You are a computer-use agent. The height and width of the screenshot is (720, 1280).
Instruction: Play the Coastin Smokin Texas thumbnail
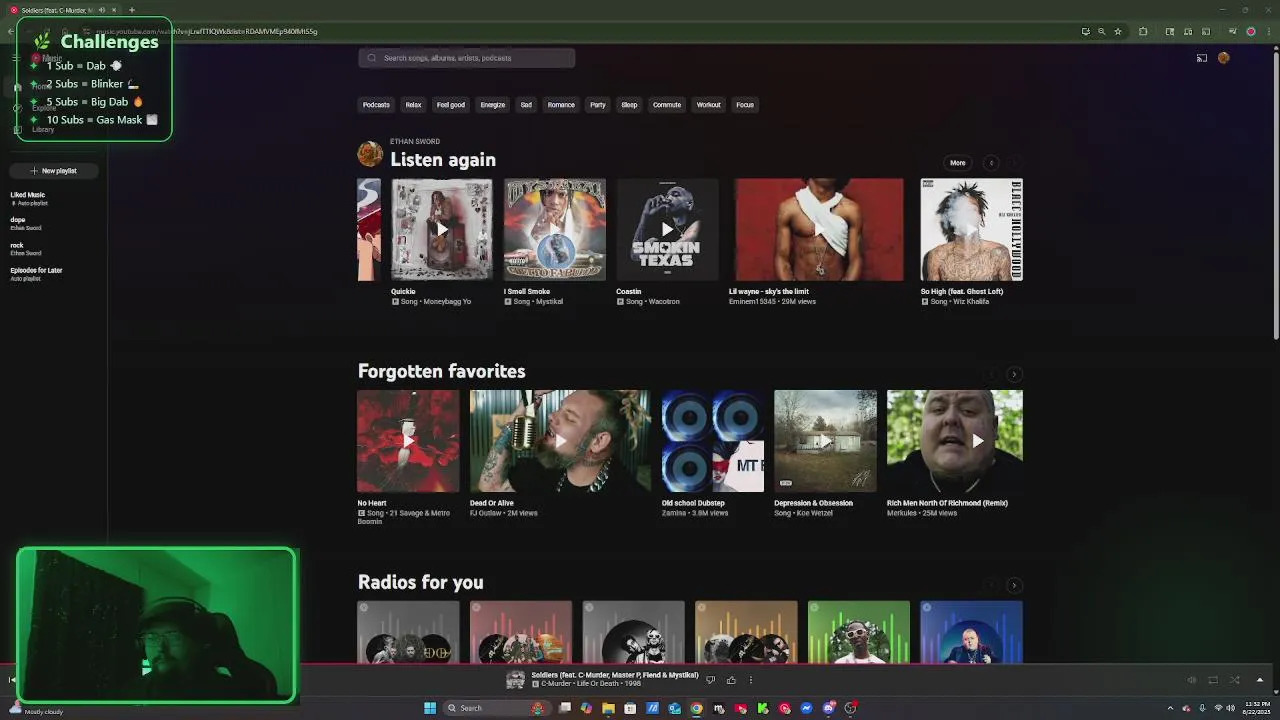667,230
